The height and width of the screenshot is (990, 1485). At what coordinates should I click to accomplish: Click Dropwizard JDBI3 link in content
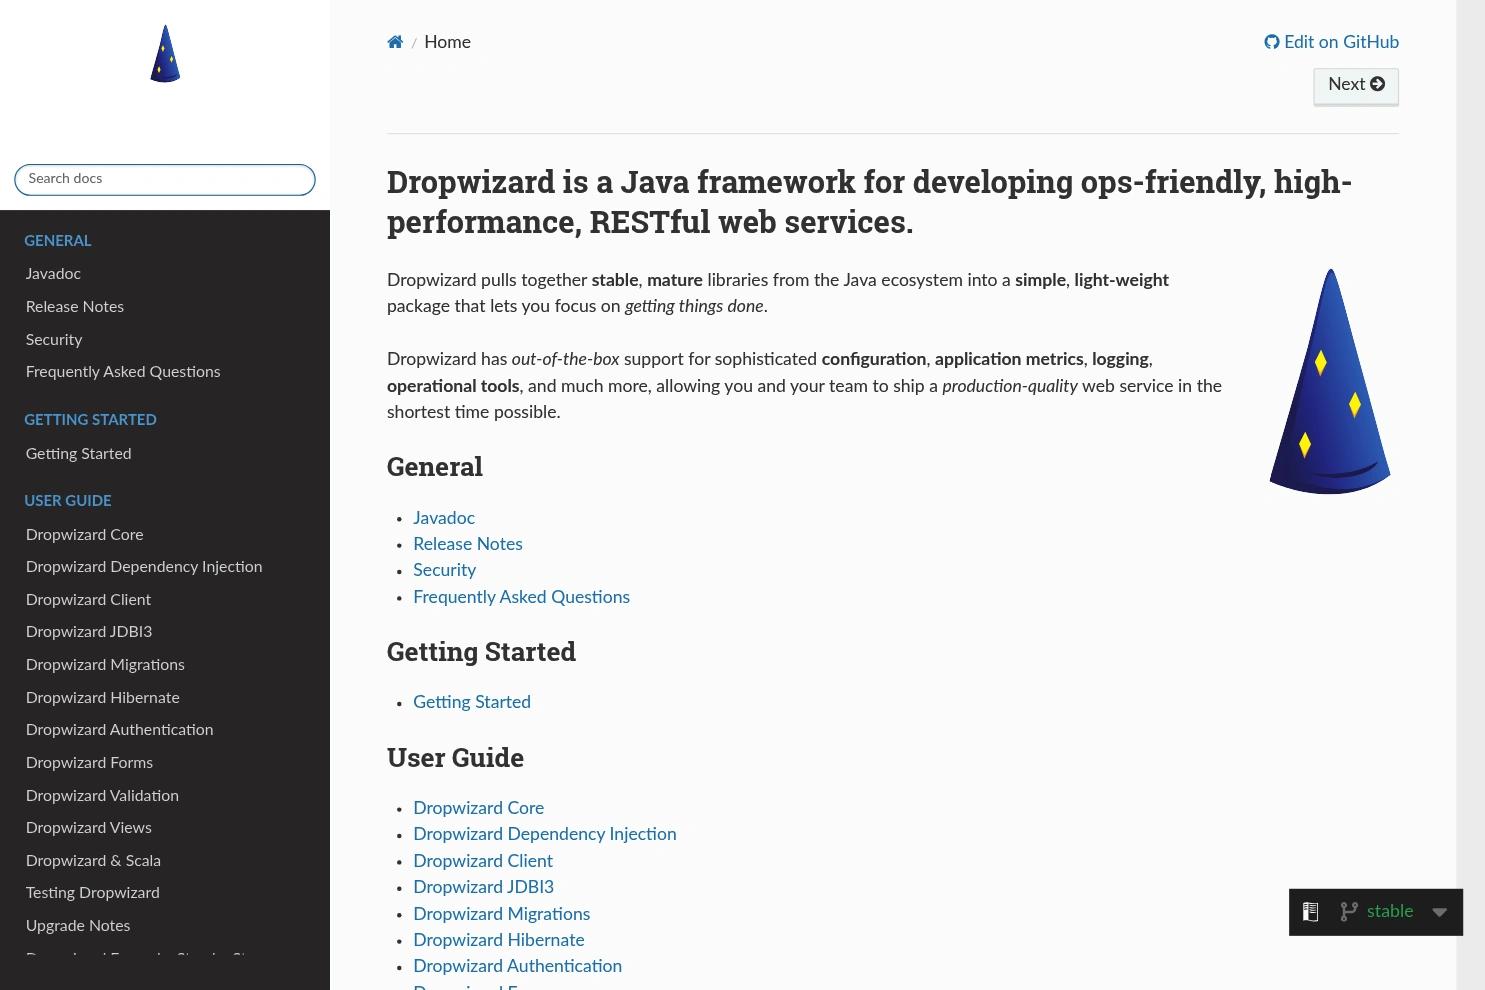[483, 887]
